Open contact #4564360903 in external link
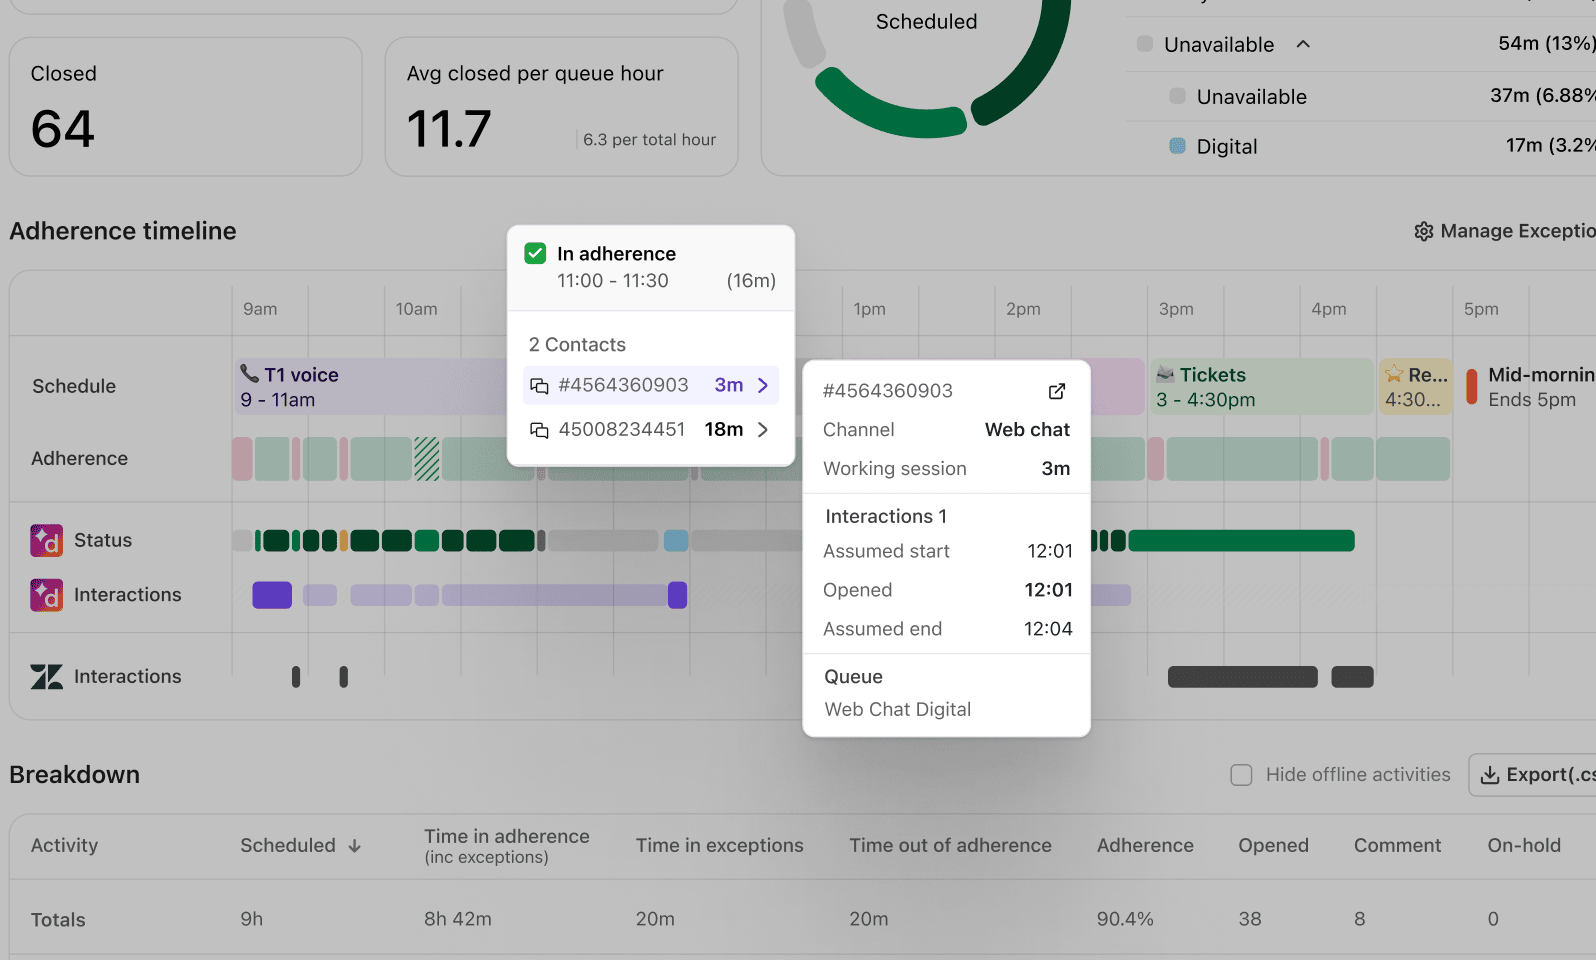The width and height of the screenshot is (1596, 960). tap(1056, 391)
